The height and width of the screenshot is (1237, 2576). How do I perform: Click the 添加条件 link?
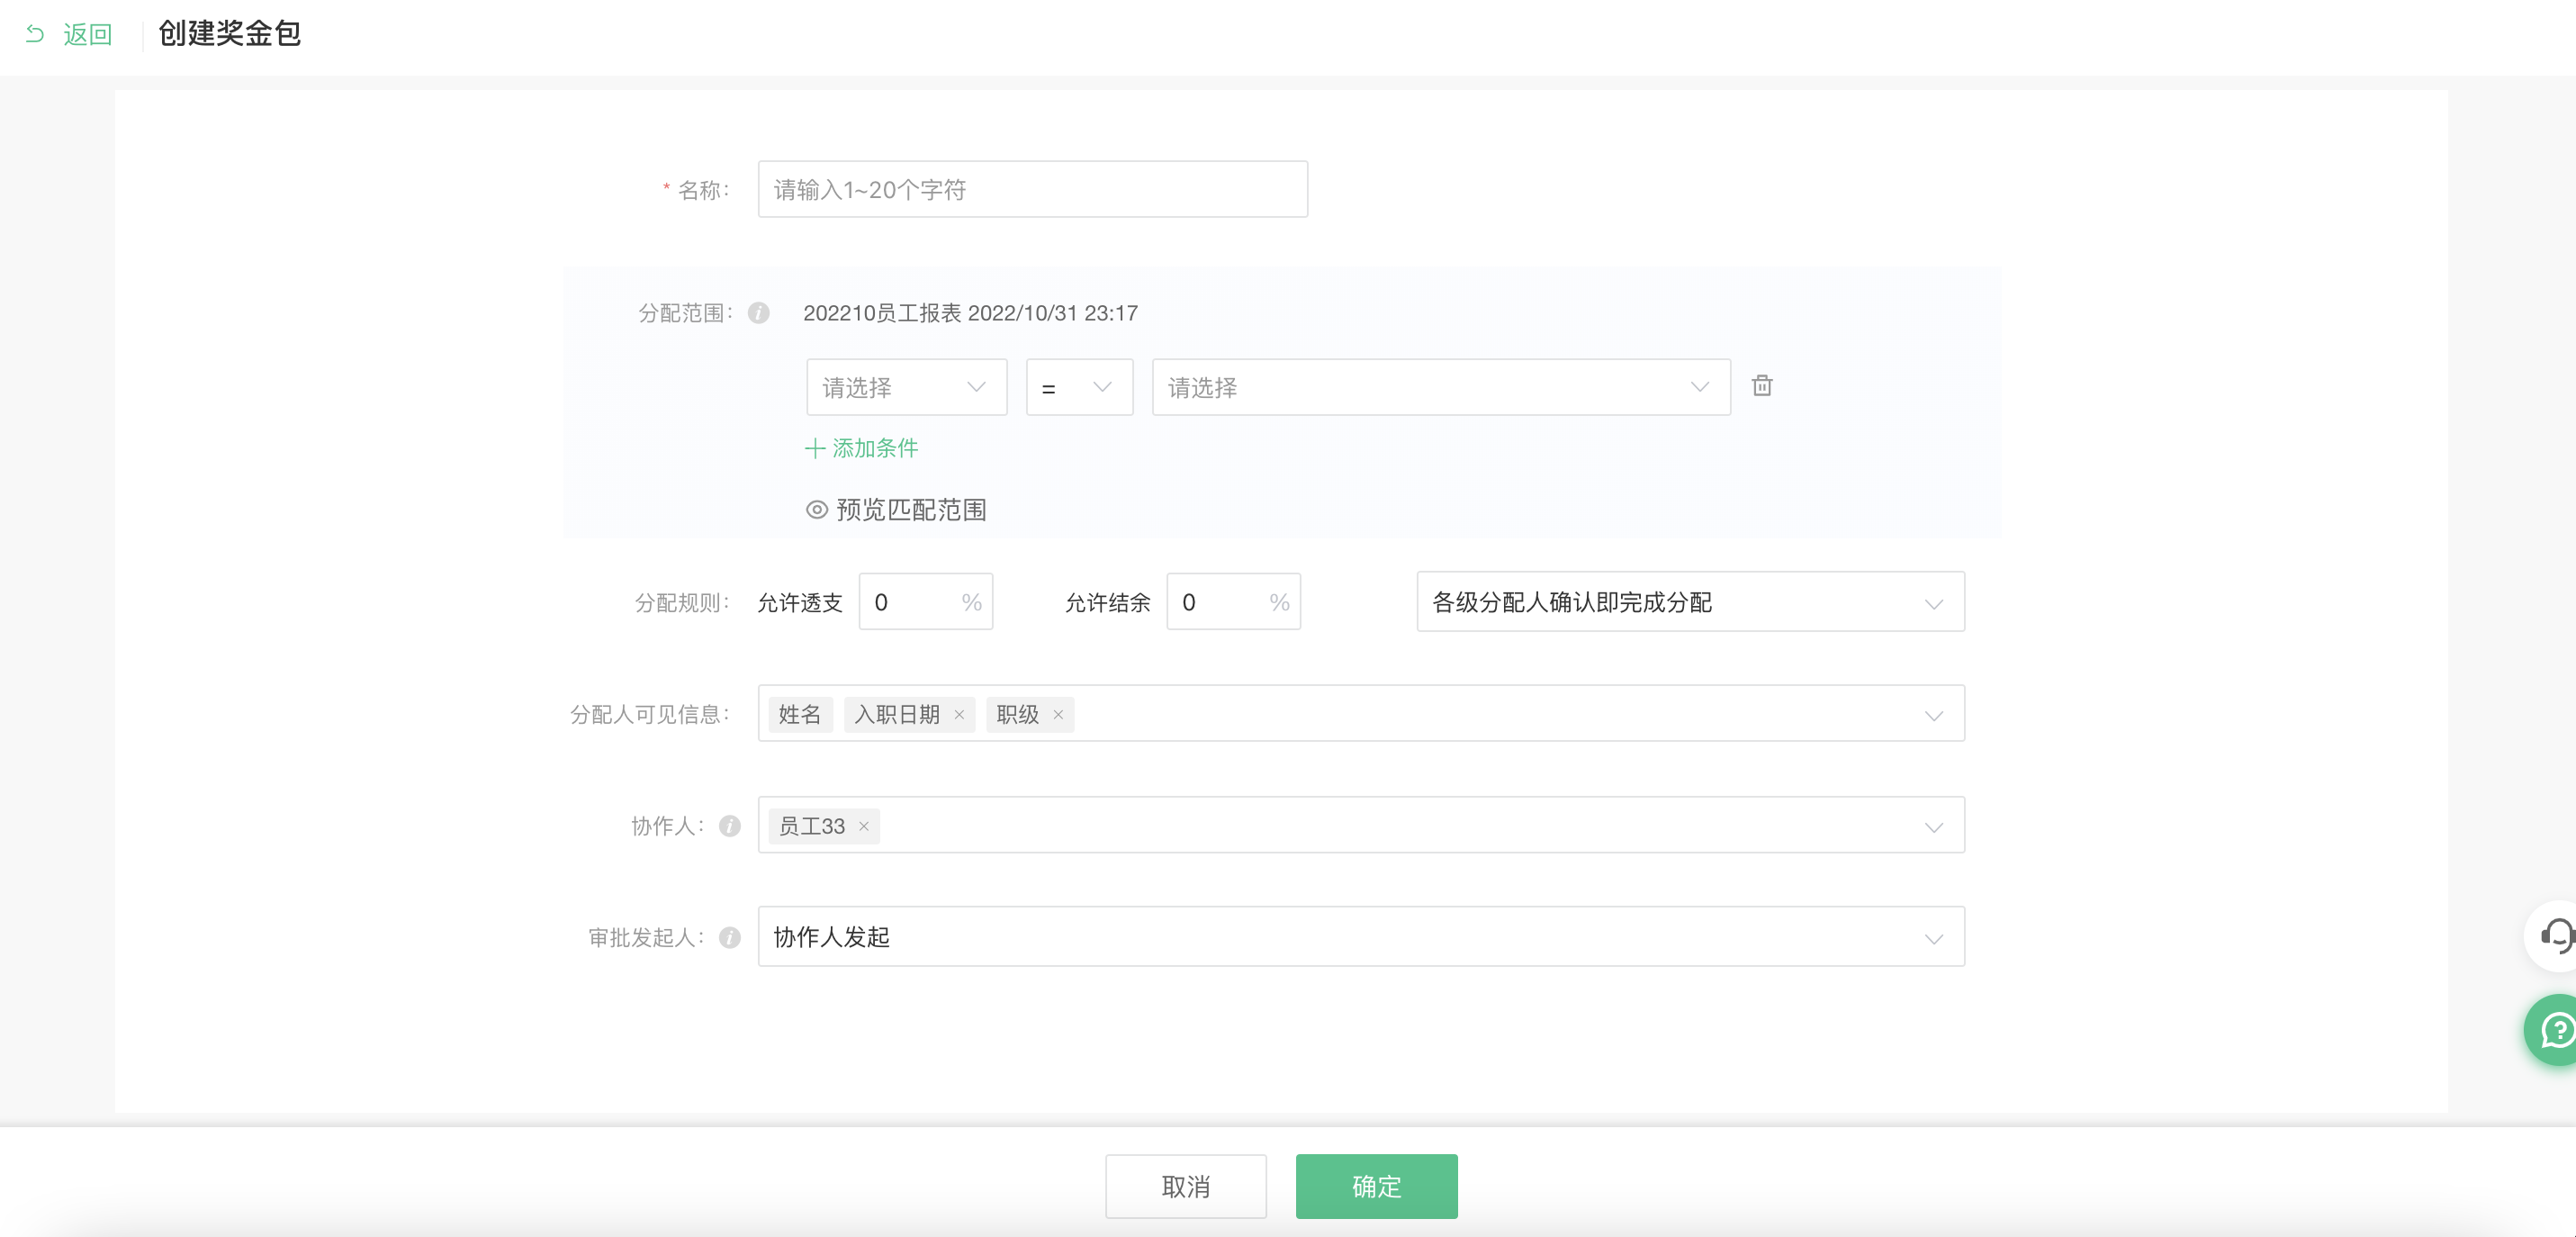coord(875,448)
